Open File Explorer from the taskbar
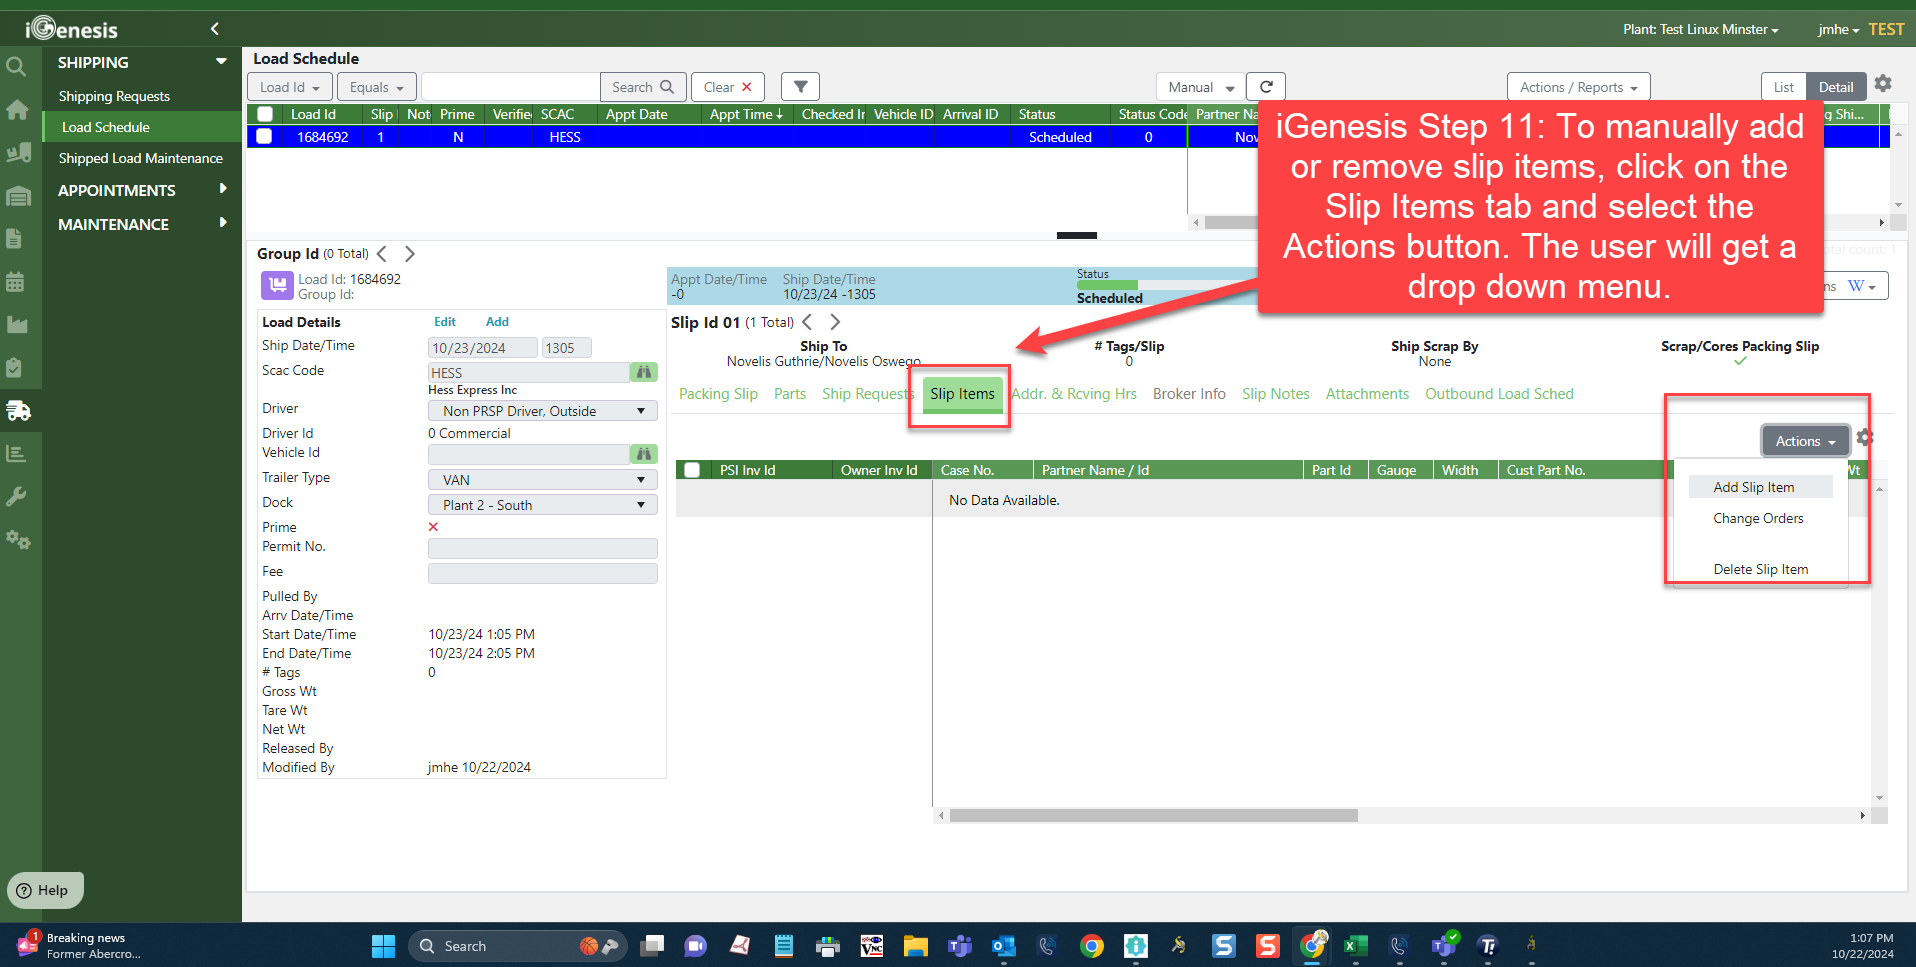 [915, 946]
